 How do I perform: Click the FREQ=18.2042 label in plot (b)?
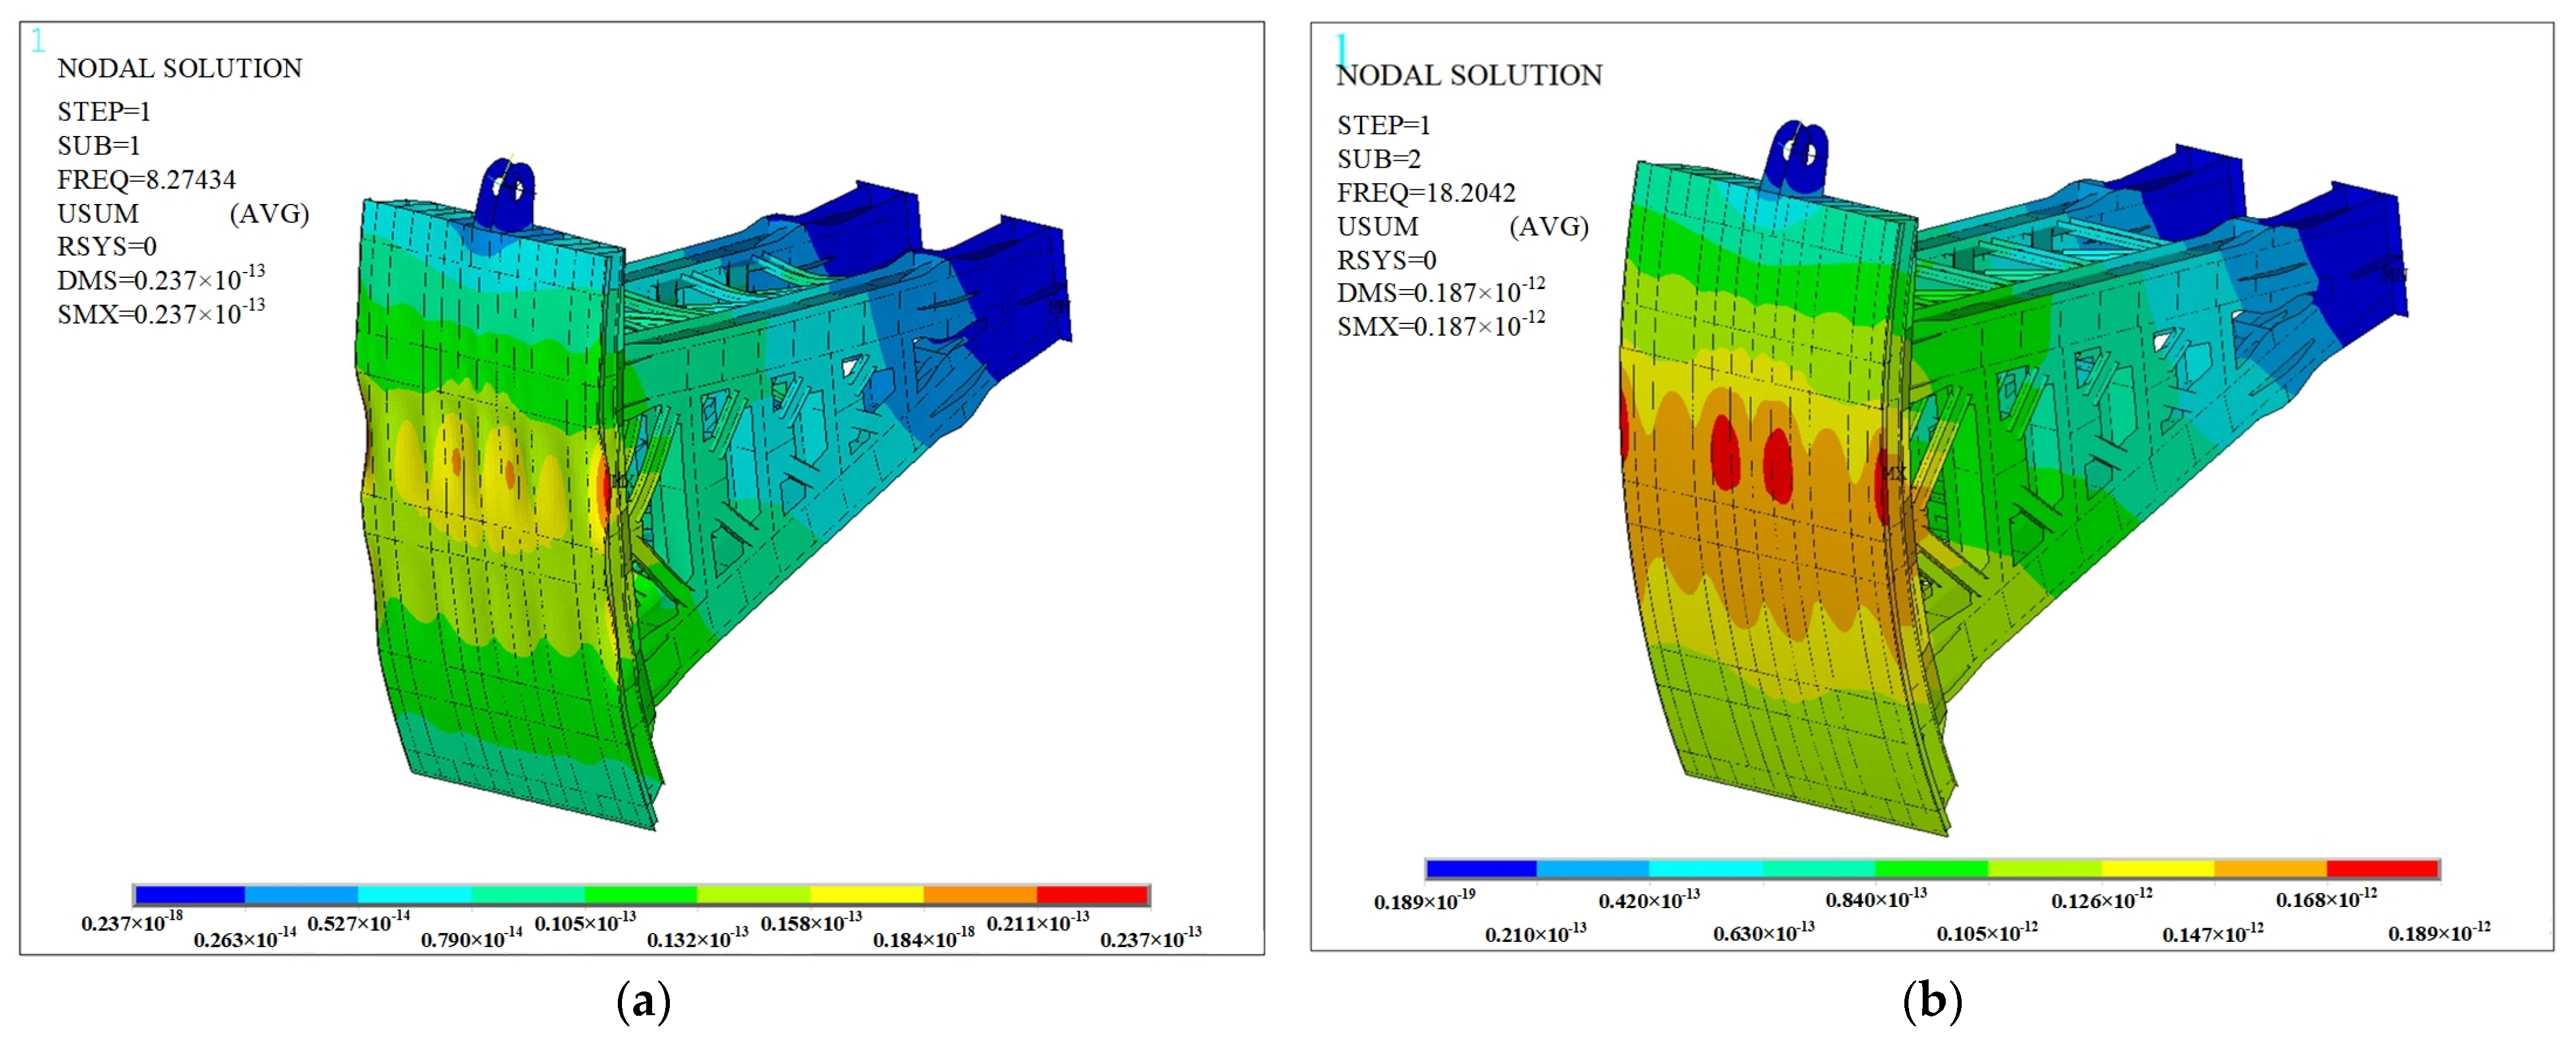point(1426,192)
